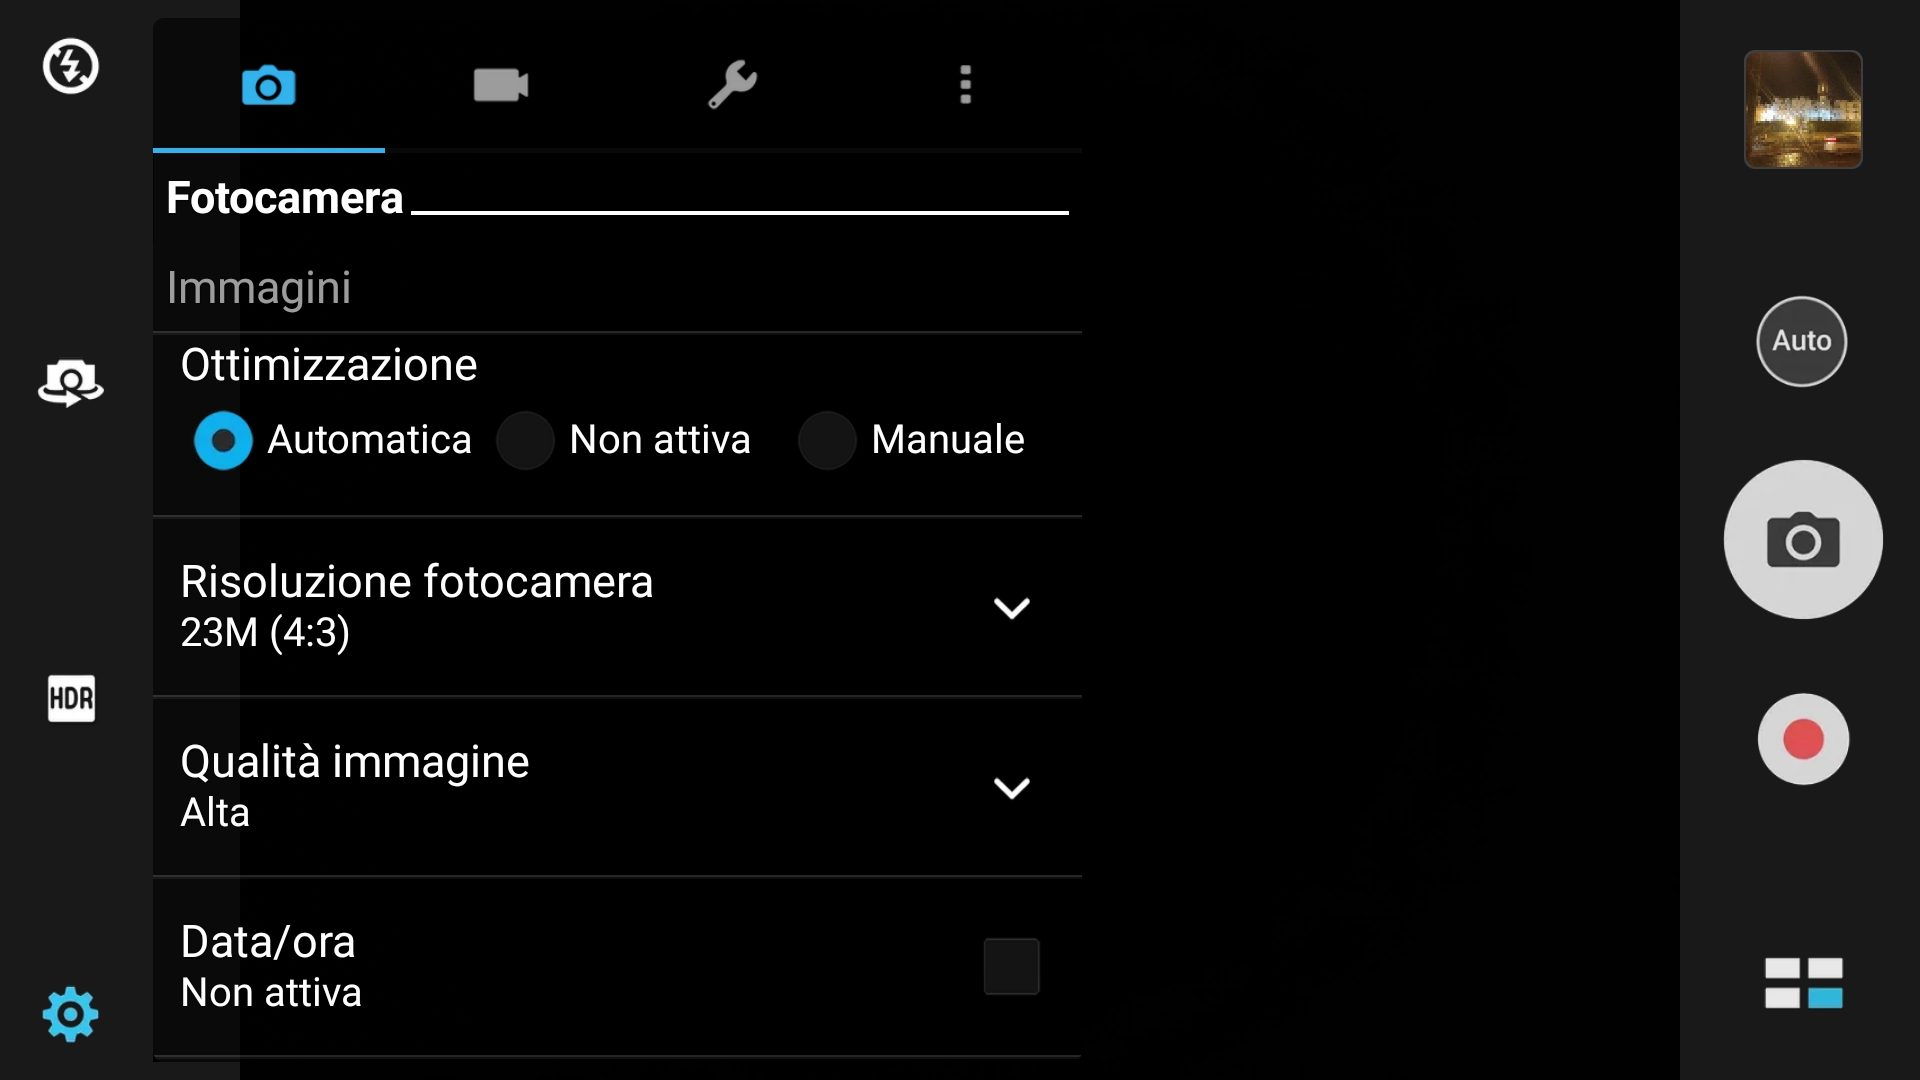Close settings with the blue gear icon

pyautogui.click(x=70, y=1014)
